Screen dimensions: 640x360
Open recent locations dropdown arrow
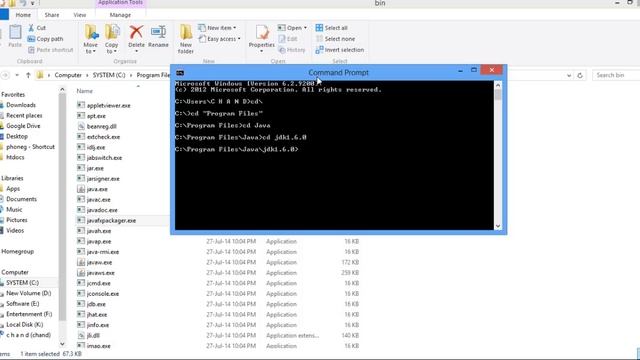[x=17, y=75]
